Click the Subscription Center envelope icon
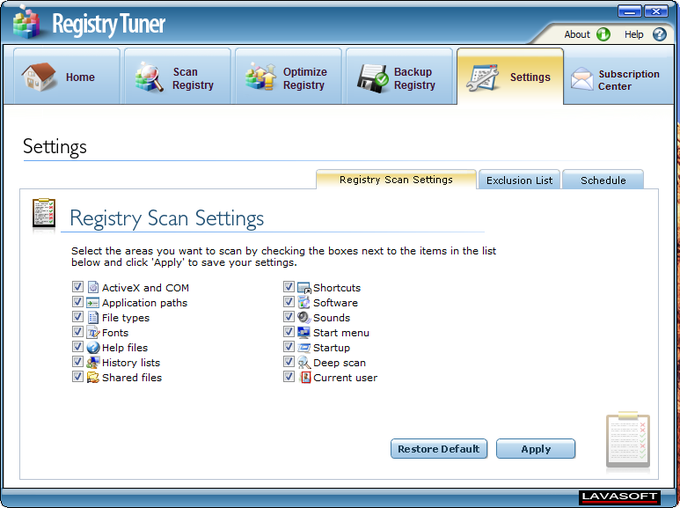Viewport: 680px width, 508px height. tap(582, 79)
